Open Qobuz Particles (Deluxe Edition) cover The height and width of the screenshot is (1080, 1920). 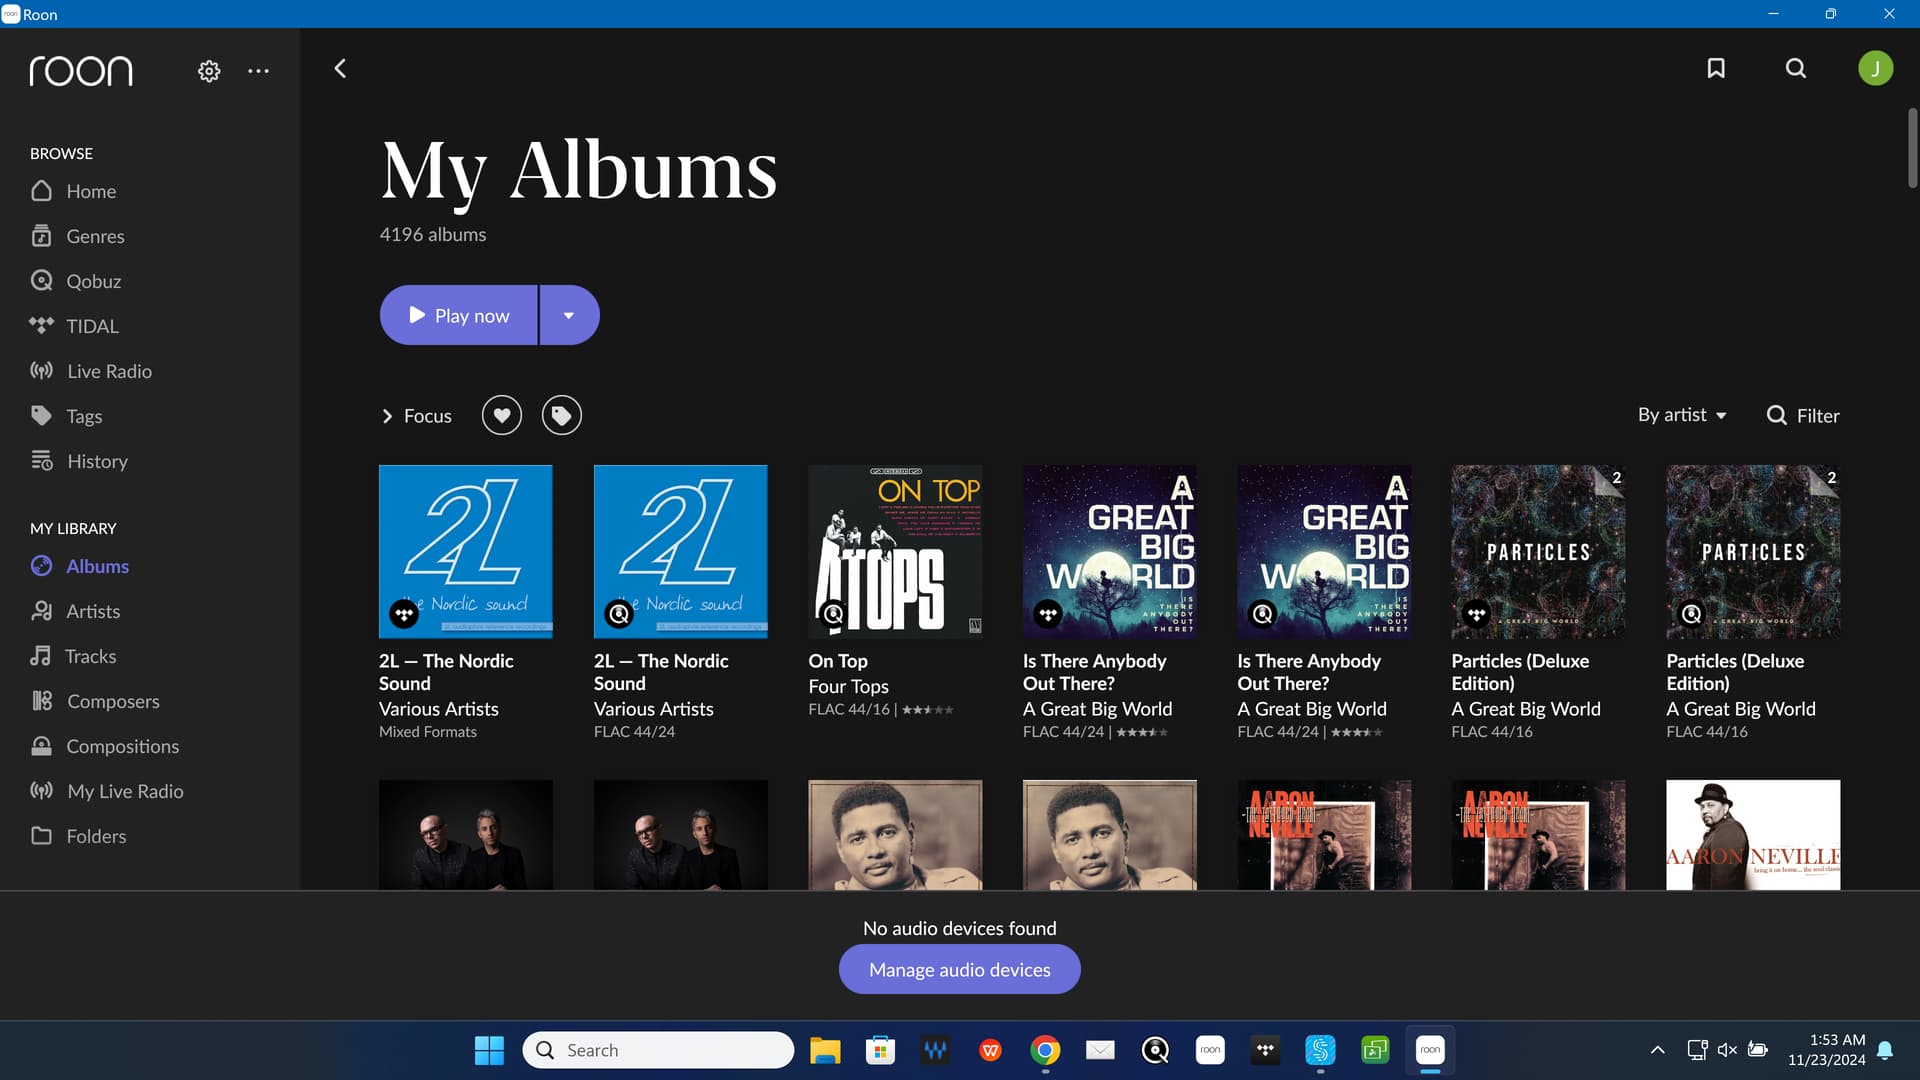(1753, 551)
